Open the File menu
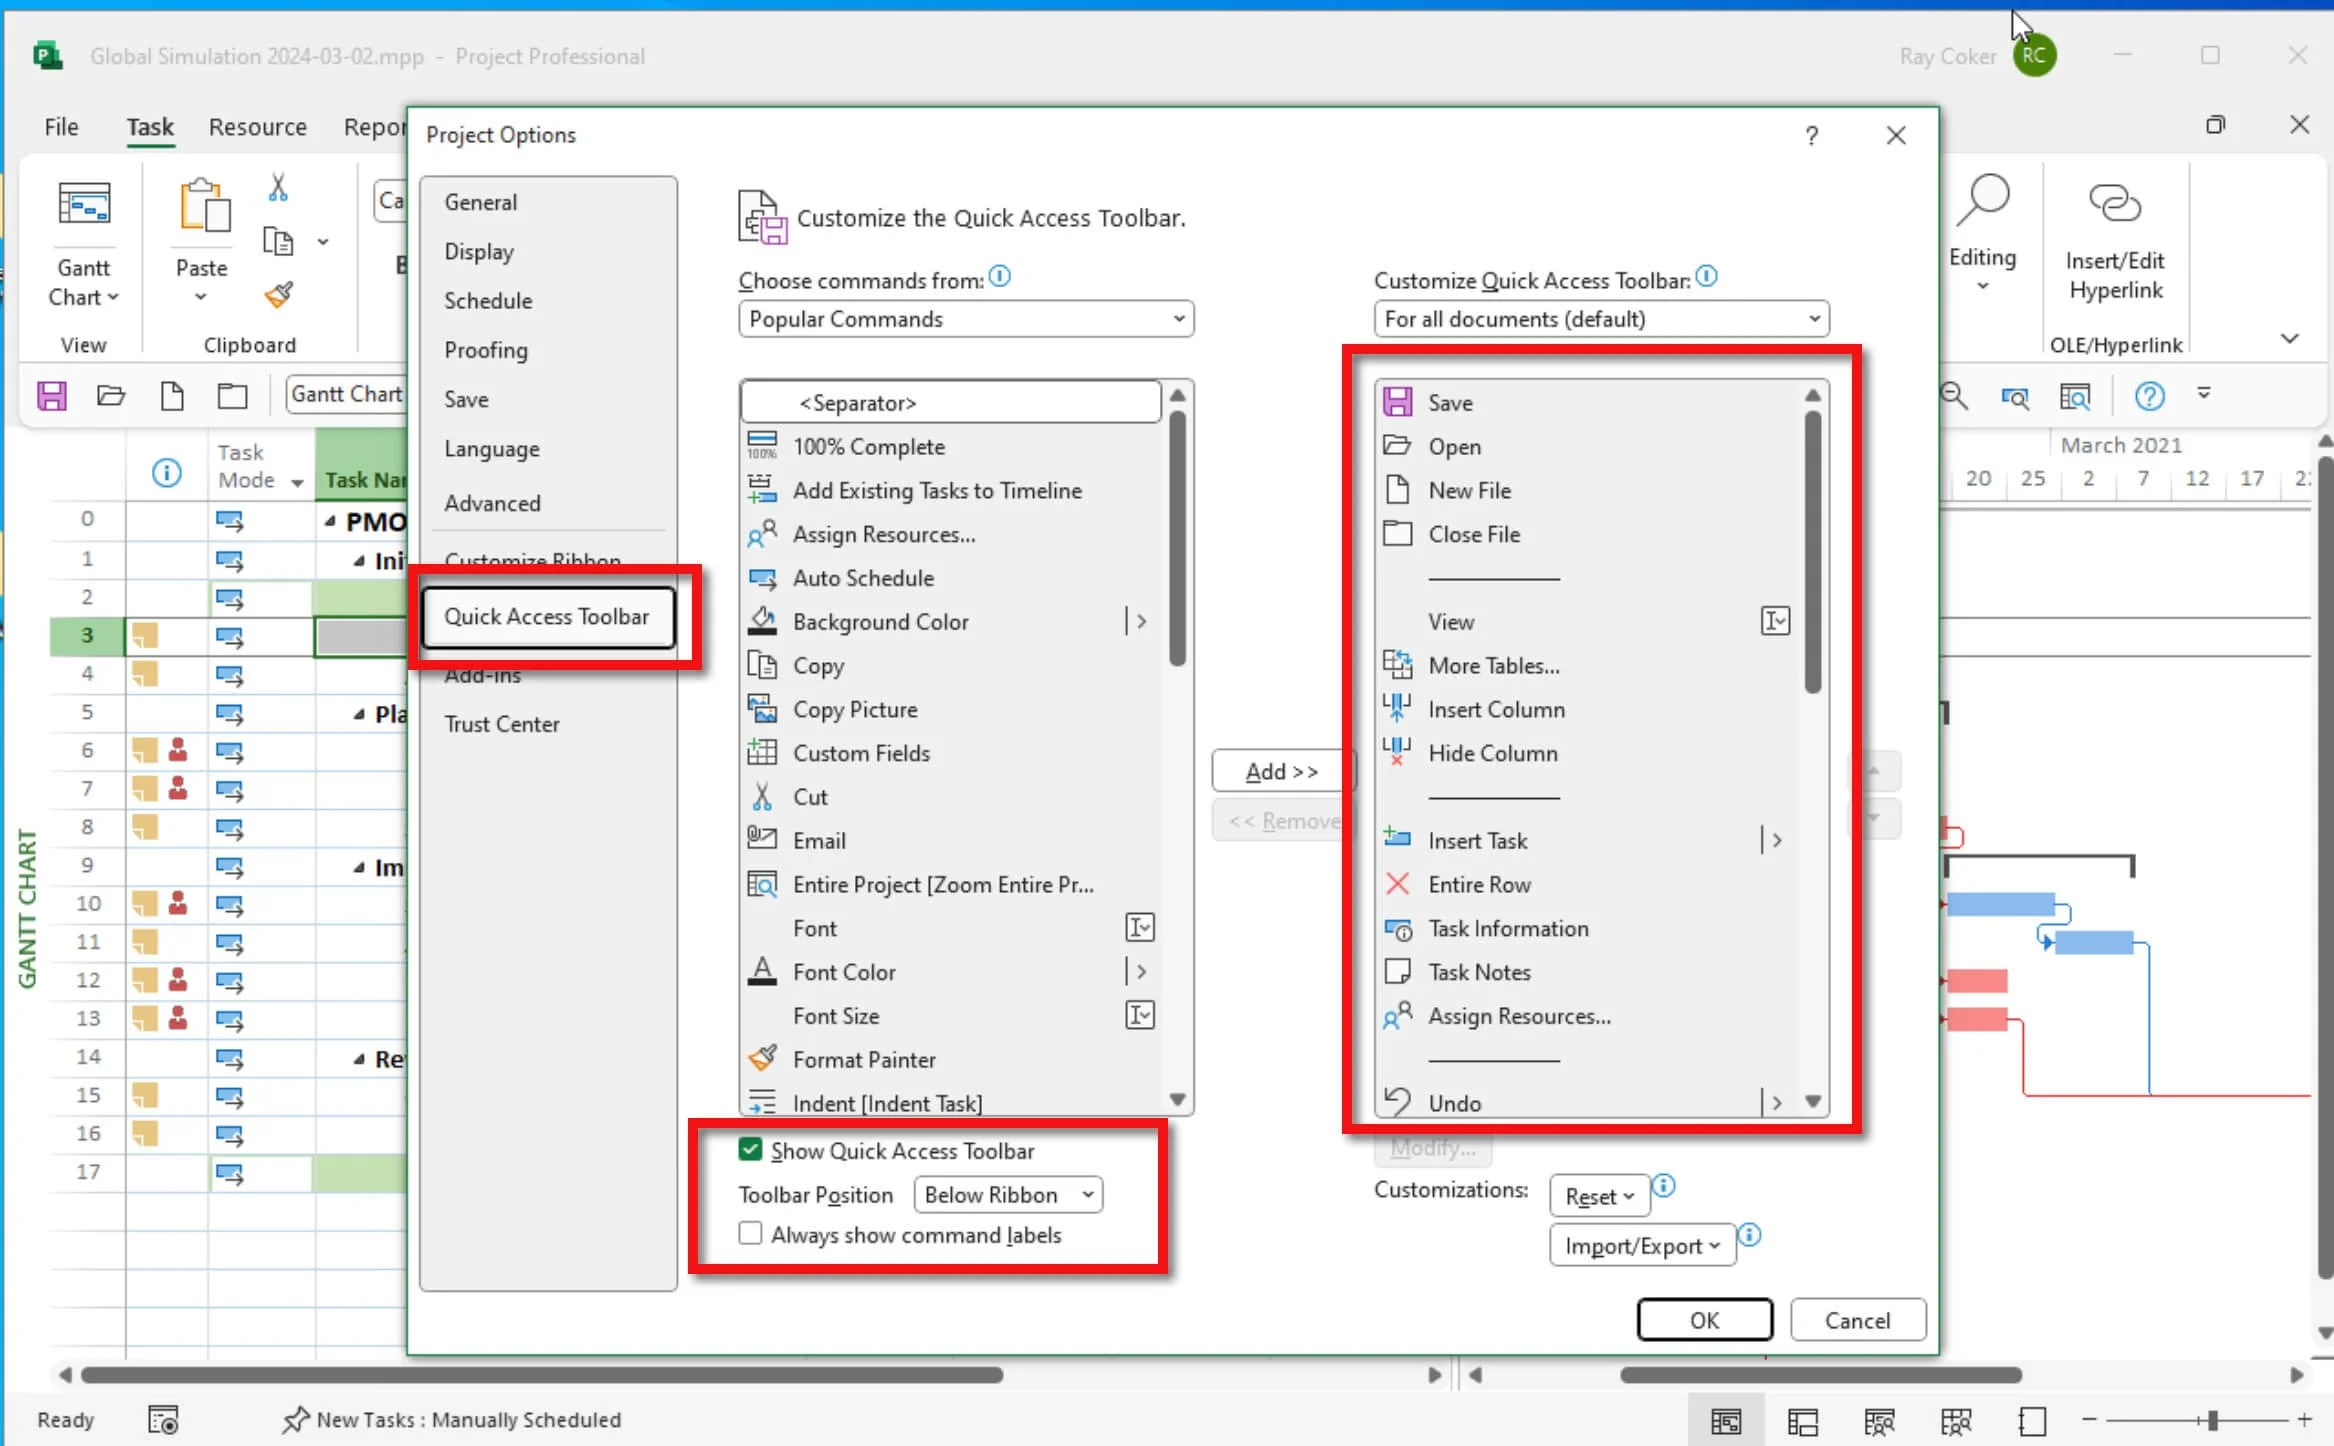The width and height of the screenshot is (2334, 1446). [61, 127]
